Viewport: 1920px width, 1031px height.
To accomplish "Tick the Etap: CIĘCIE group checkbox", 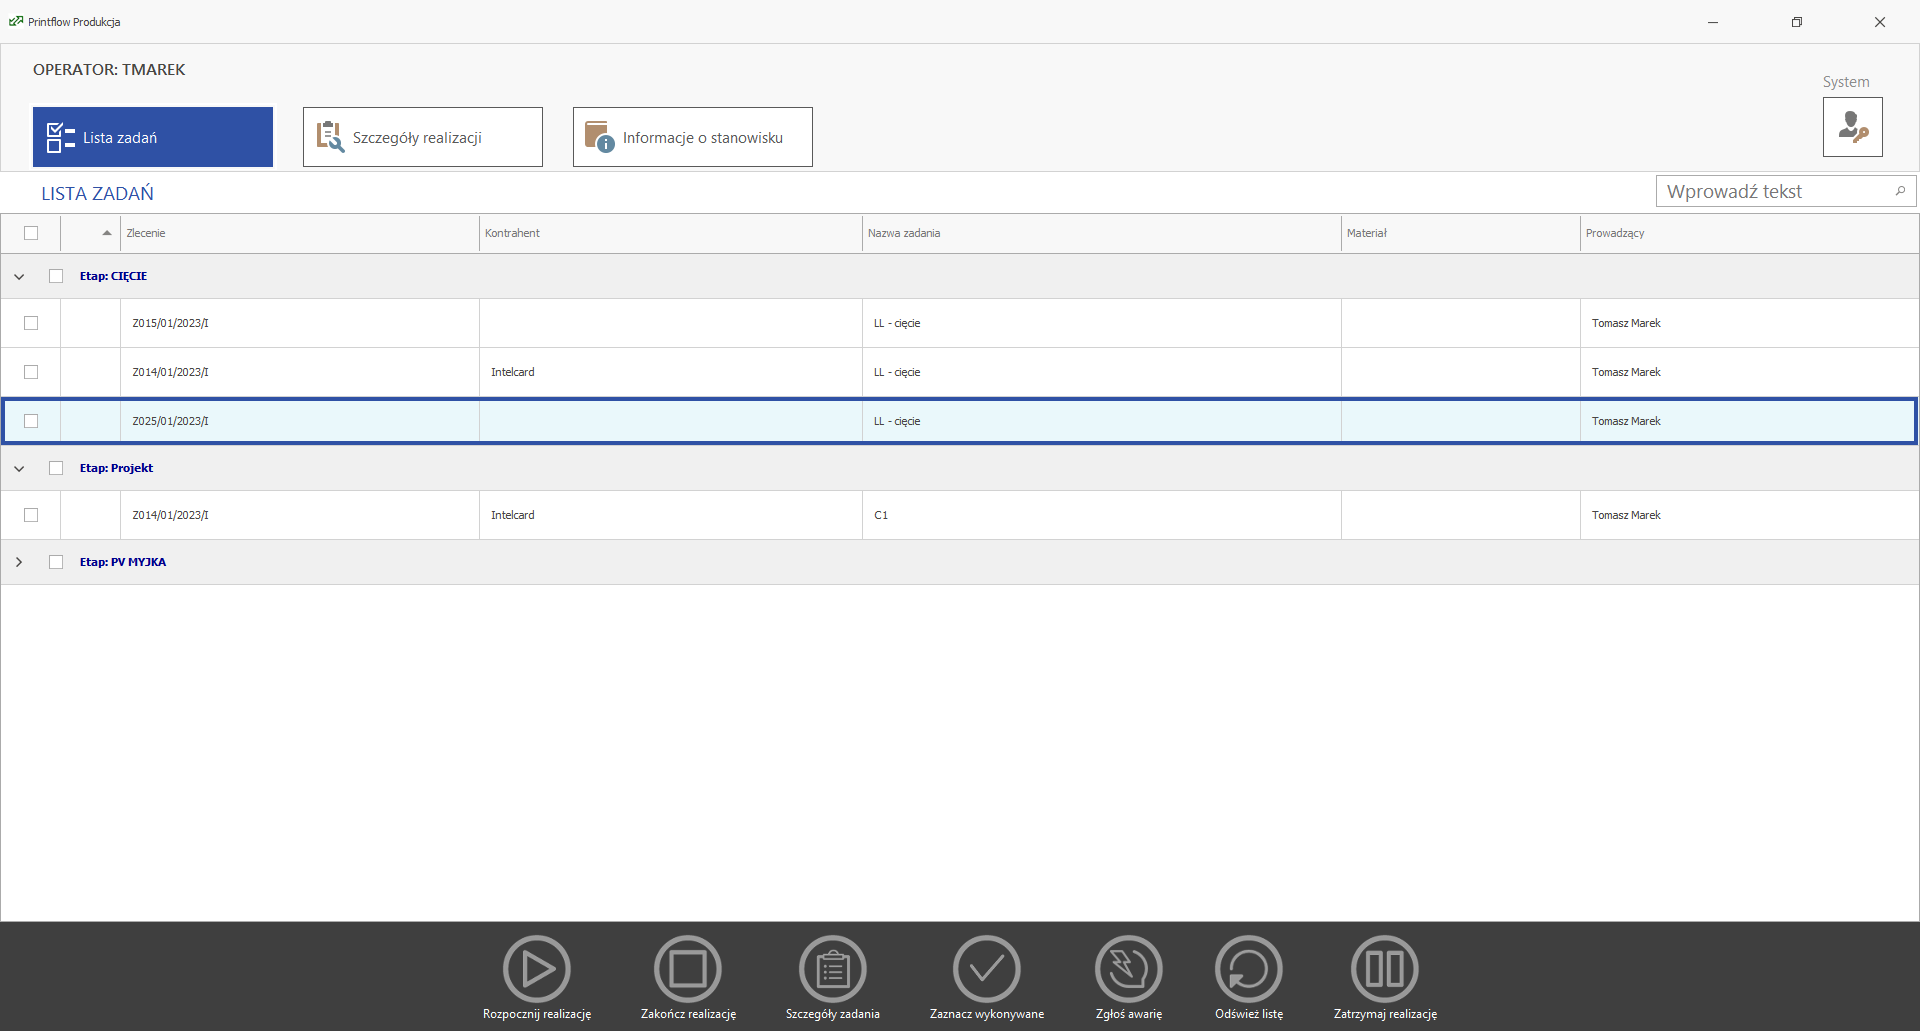I will [56, 276].
